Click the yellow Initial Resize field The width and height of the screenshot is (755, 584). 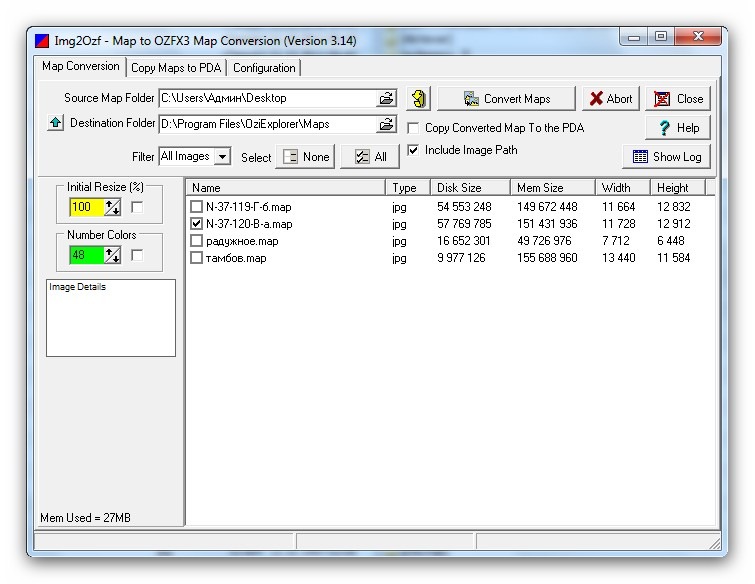[x=87, y=208]
